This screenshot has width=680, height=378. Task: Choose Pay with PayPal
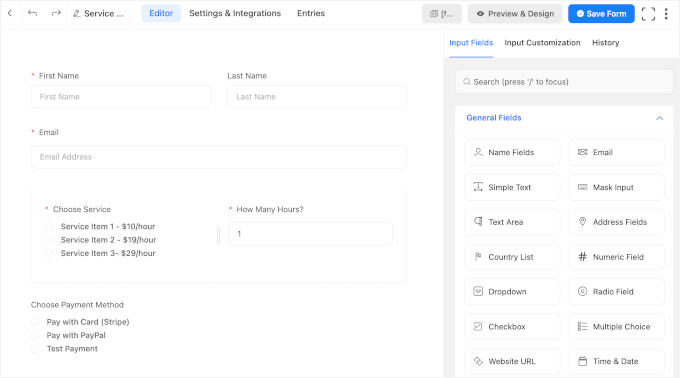tap(35, 336)
